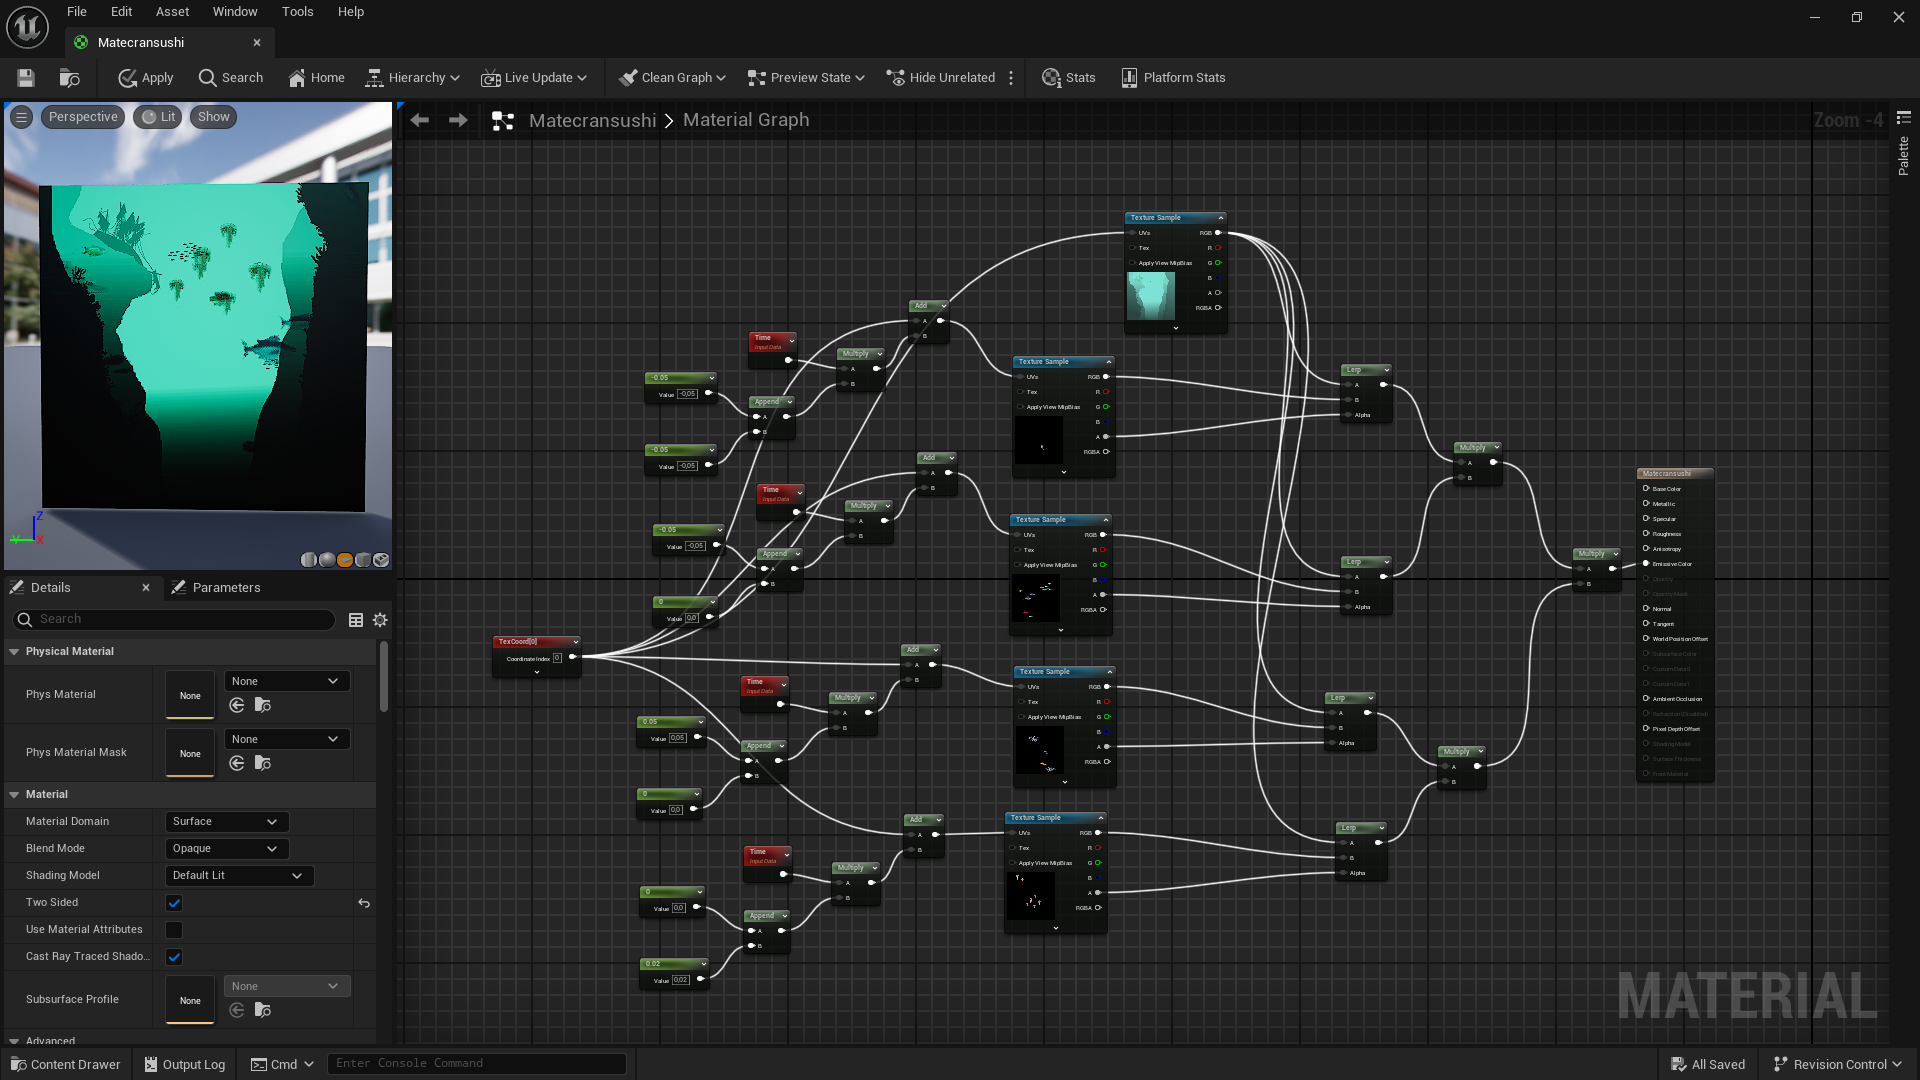This screenshot has height=1080, width=1920.
Task: Open the Cmd console type dropdown
Action: tap(282, 1064)
